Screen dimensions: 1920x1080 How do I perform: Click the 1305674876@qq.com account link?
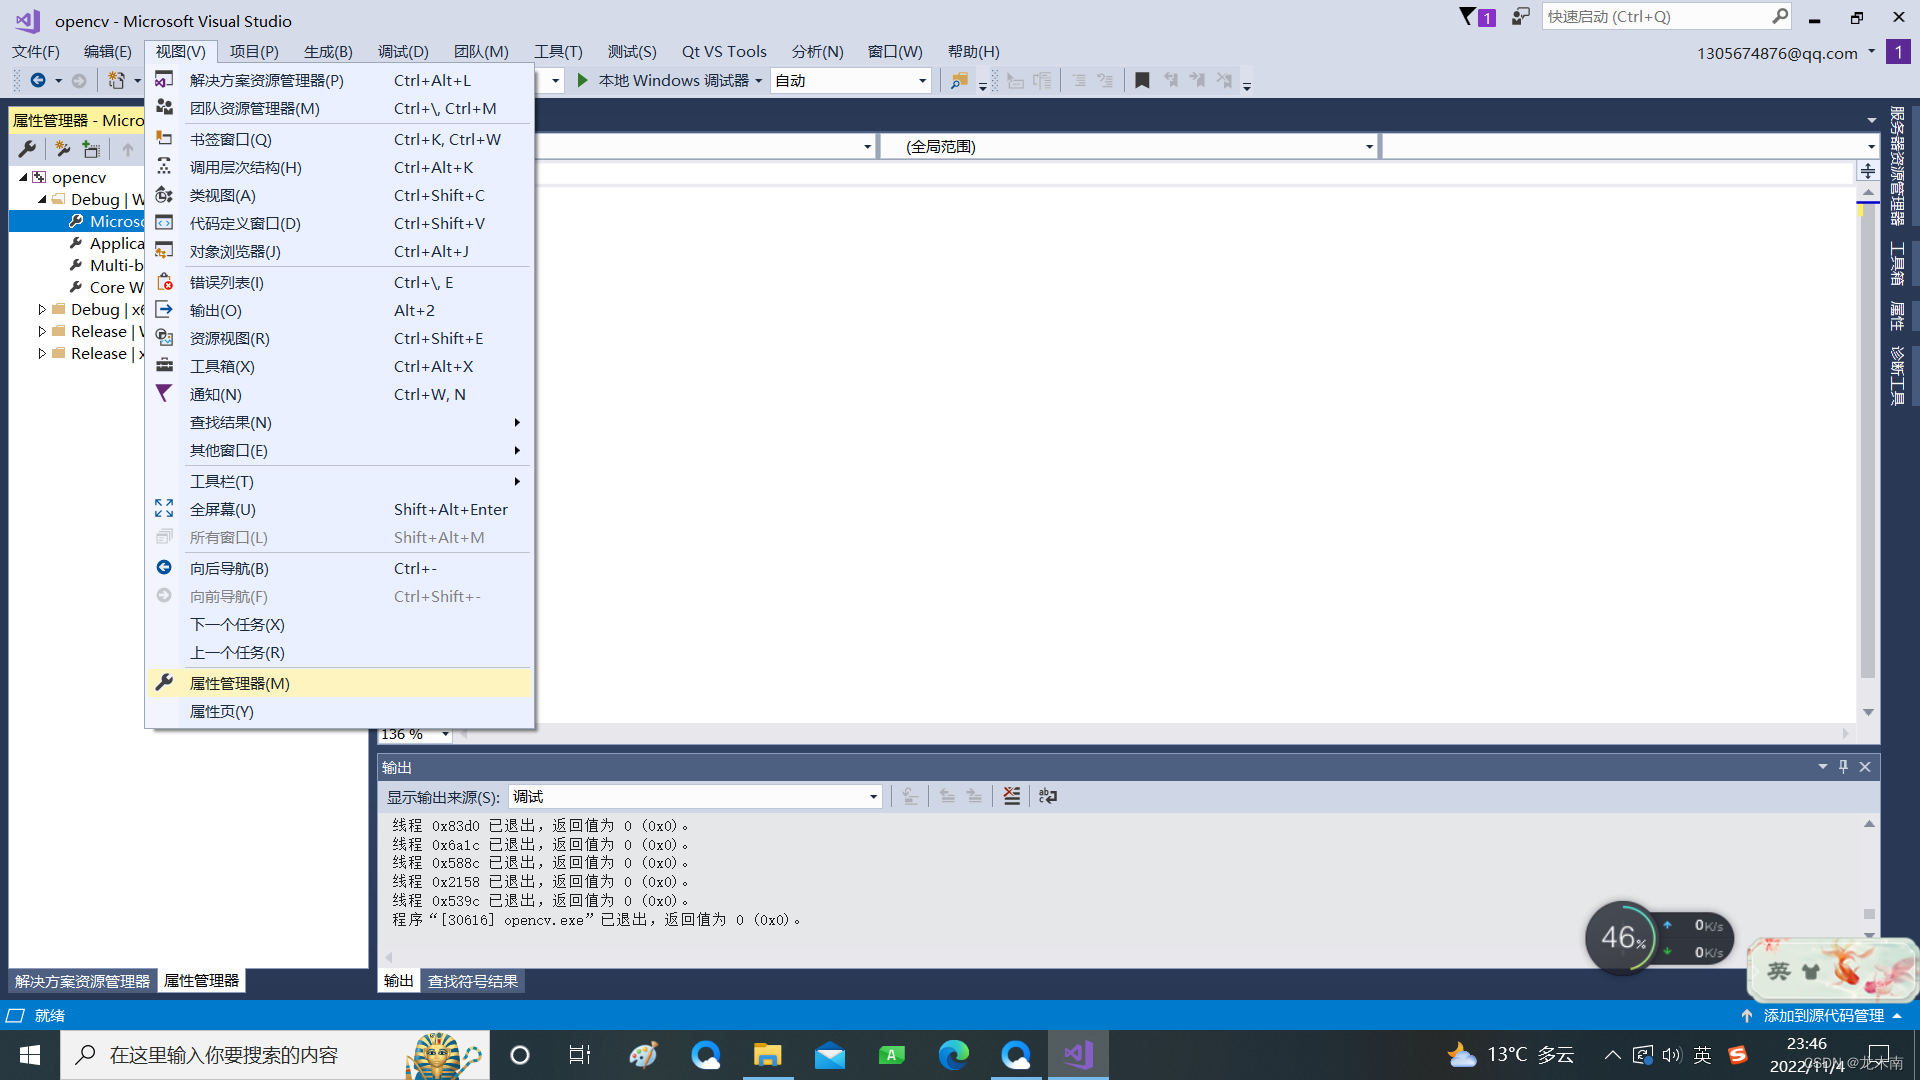[1779, 53]
